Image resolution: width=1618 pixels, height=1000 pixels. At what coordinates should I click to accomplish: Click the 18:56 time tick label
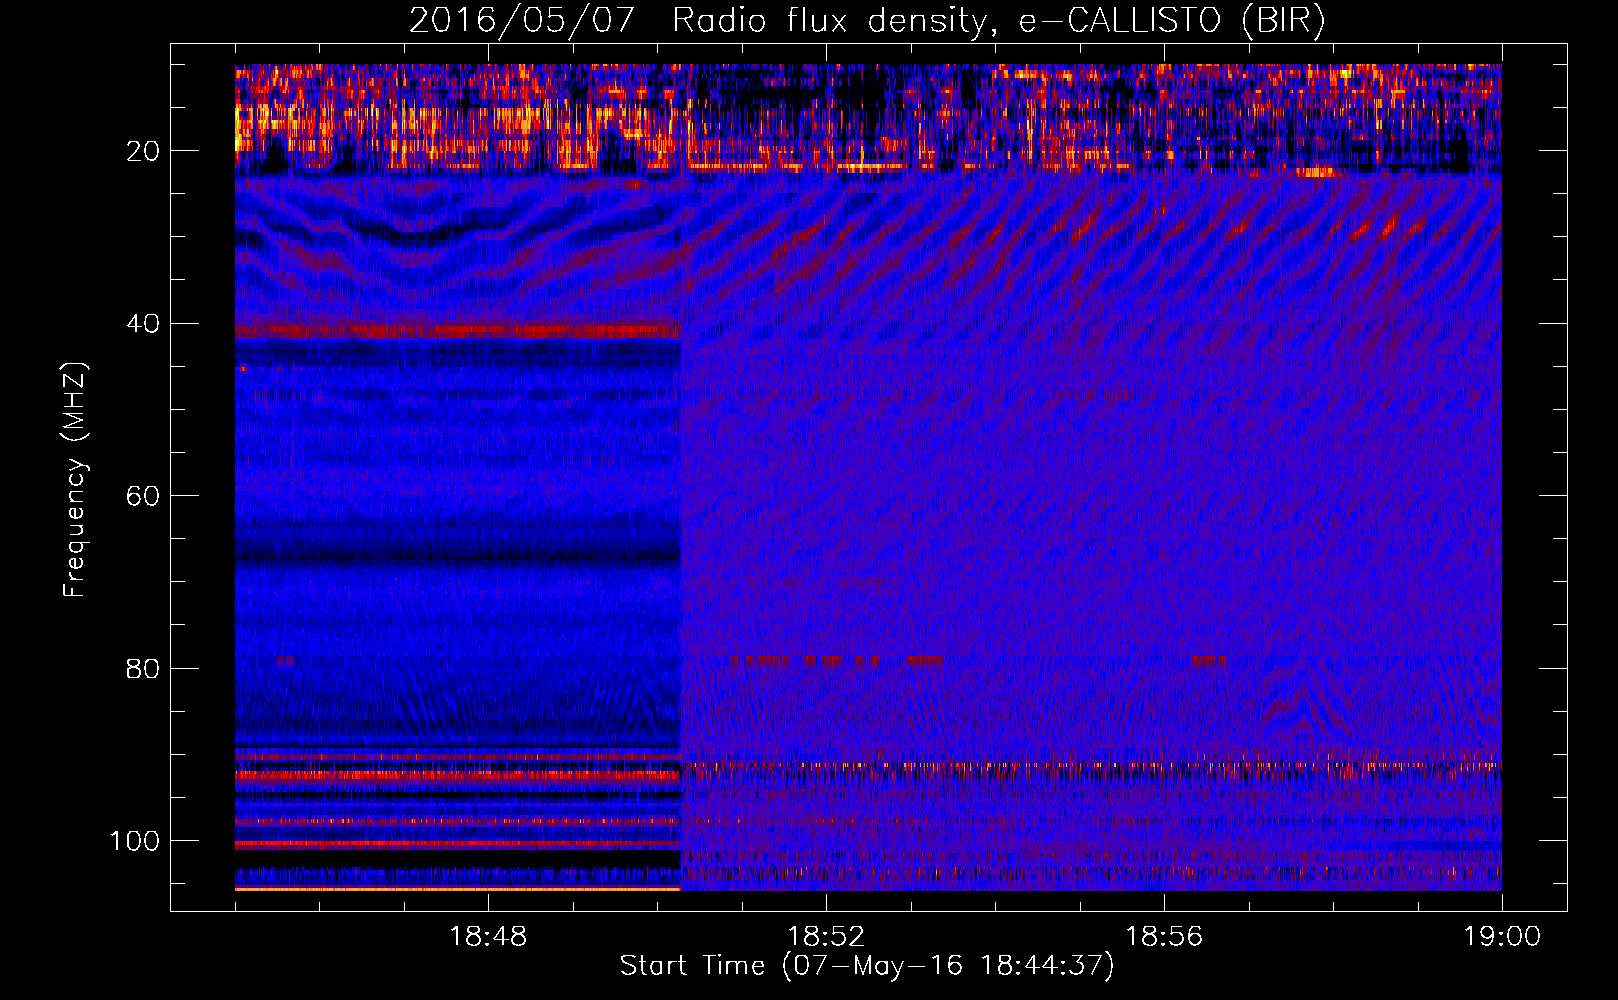tap(1164, 937)
